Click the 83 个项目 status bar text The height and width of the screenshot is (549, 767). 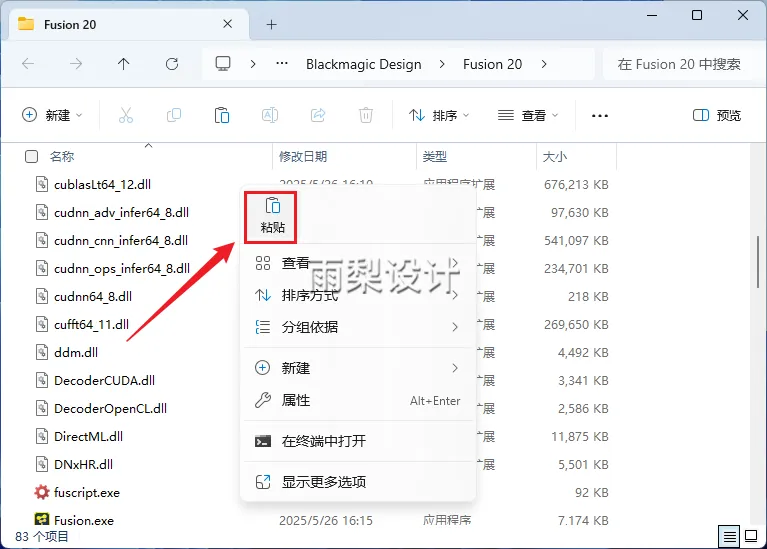point(42,536)
